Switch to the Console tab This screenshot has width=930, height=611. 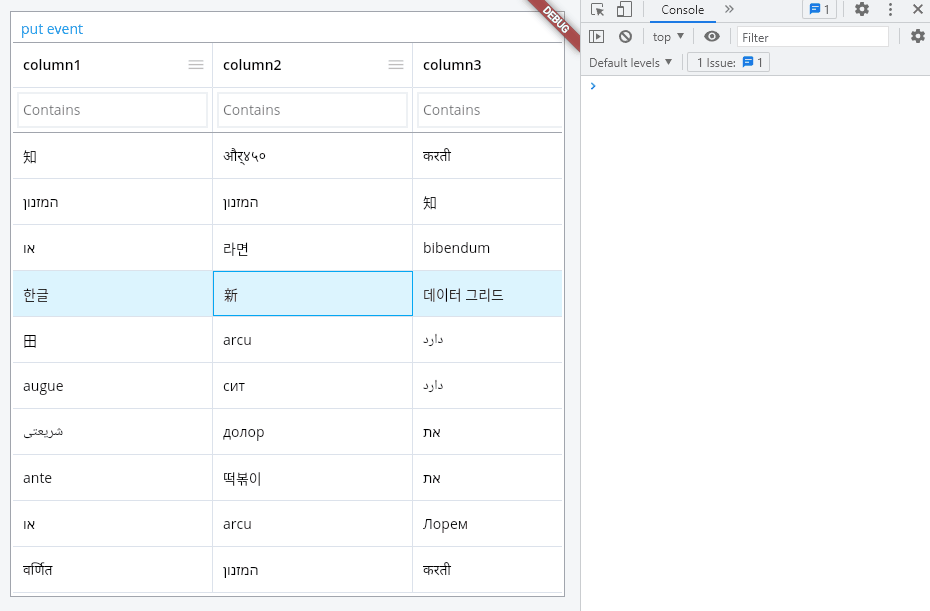coord(683,10)
